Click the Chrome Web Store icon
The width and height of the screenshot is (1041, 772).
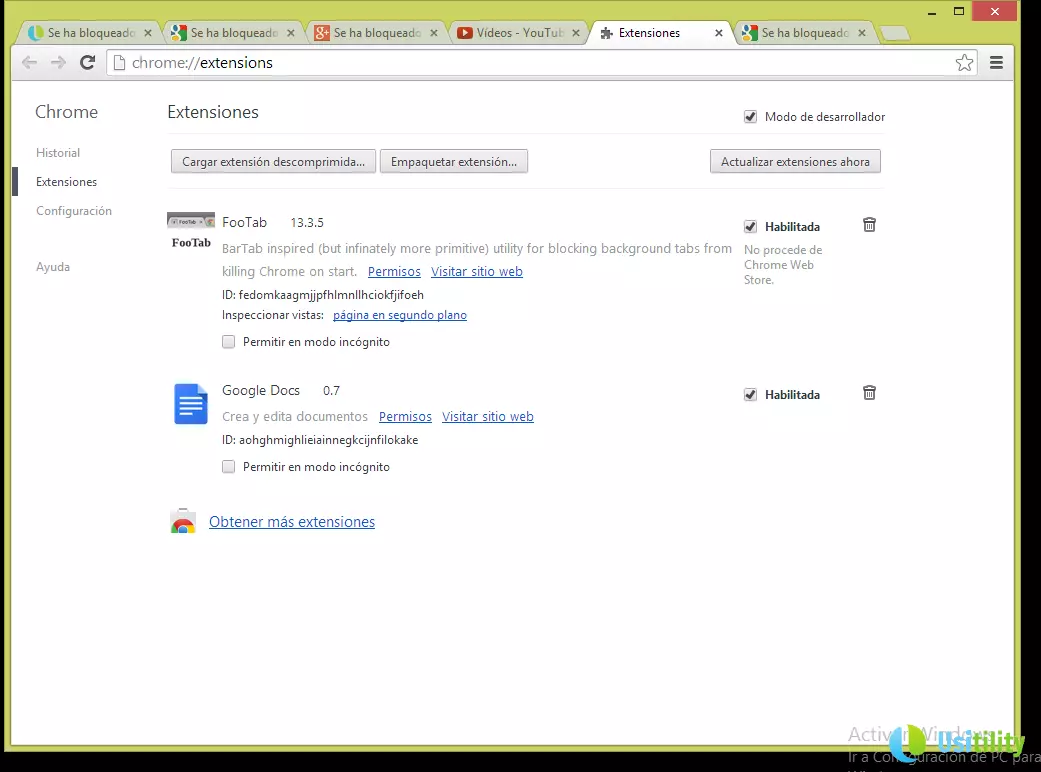[x=183, y=522]
